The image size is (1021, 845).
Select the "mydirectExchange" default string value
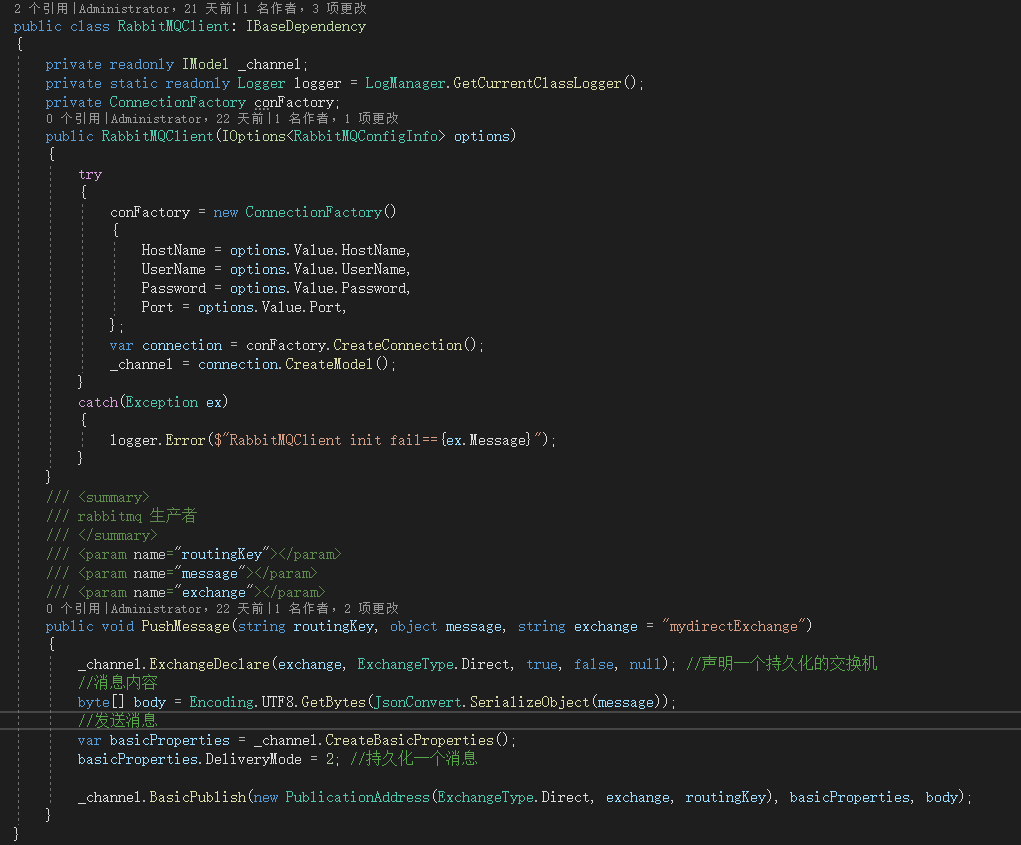(734, 626)
